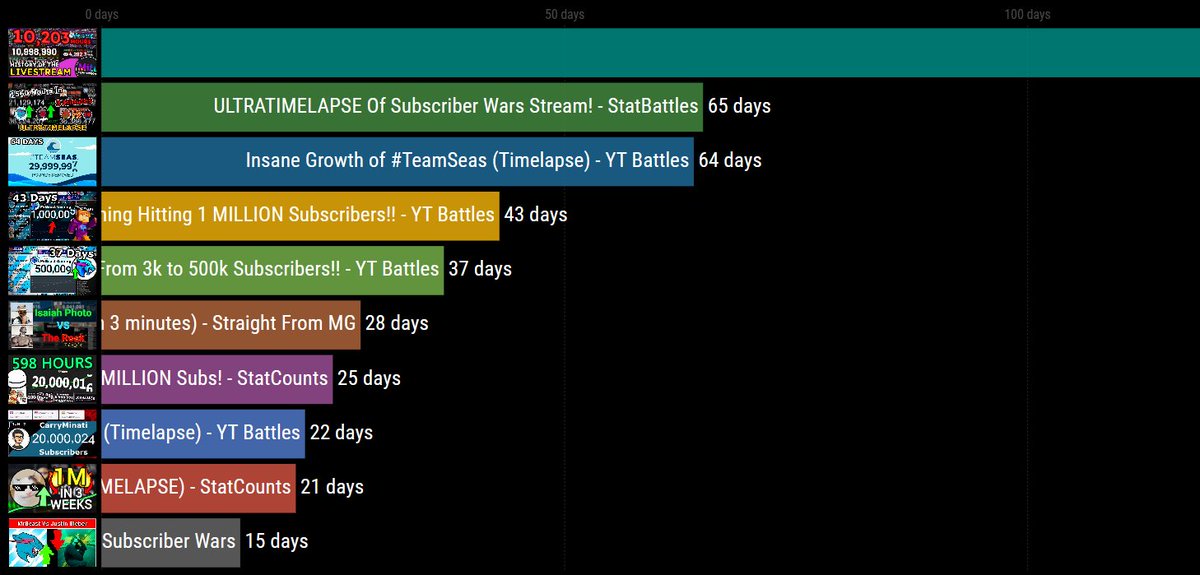Viewport: 1200px width, 575px height.
Task: Select the gray Subscriber Wars bar
Action: pos(171,543)
